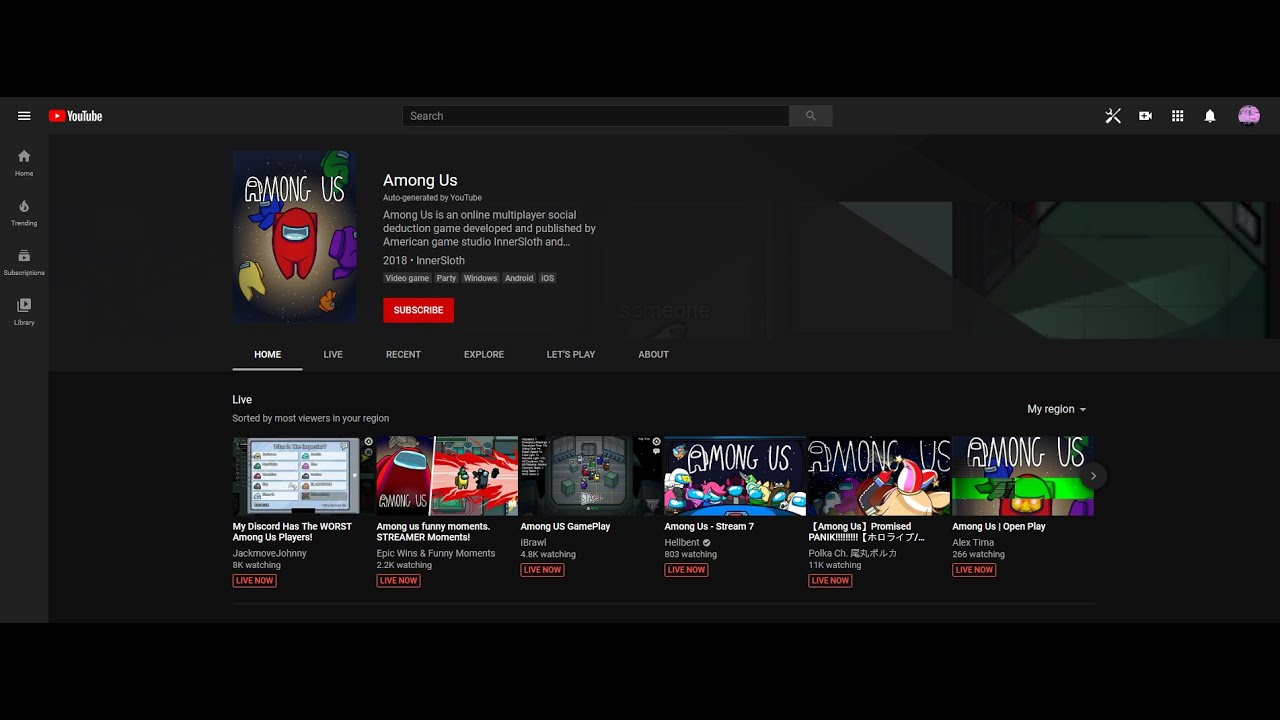Open the ABOUT tab
The image size is (1280, 720).
[653, 354]
